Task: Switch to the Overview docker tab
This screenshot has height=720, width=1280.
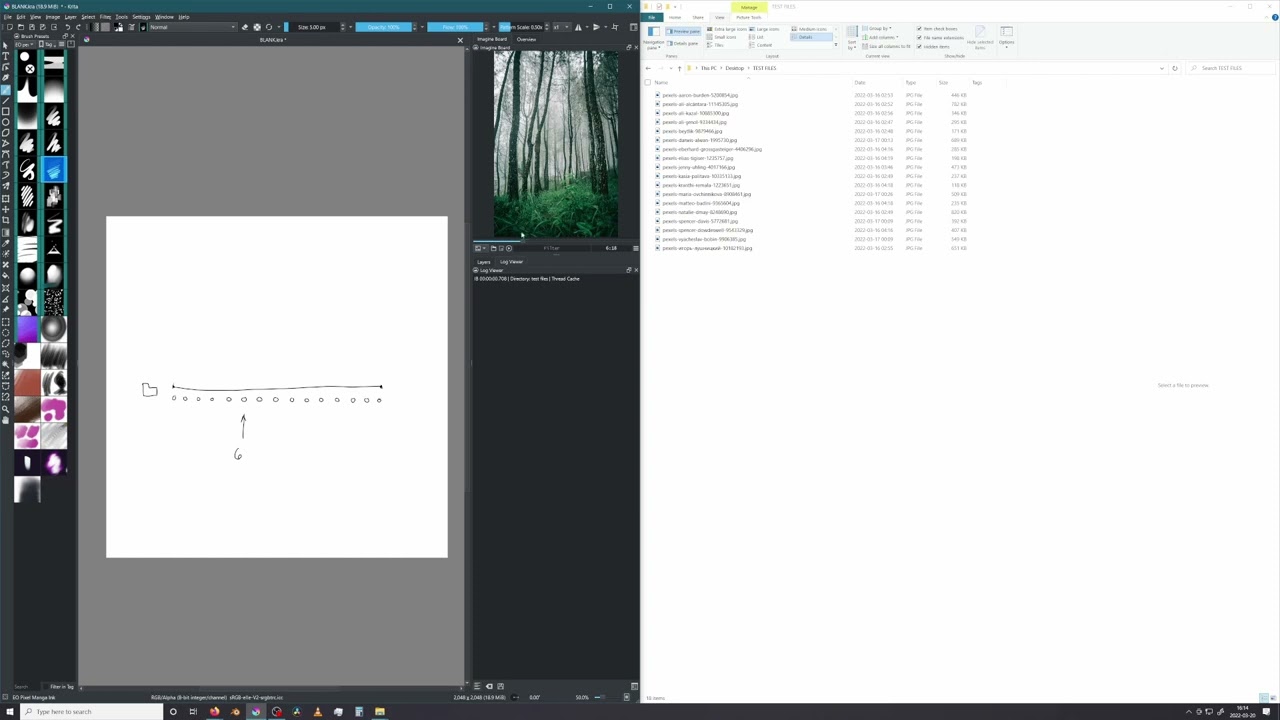Action: pos(526,39)
